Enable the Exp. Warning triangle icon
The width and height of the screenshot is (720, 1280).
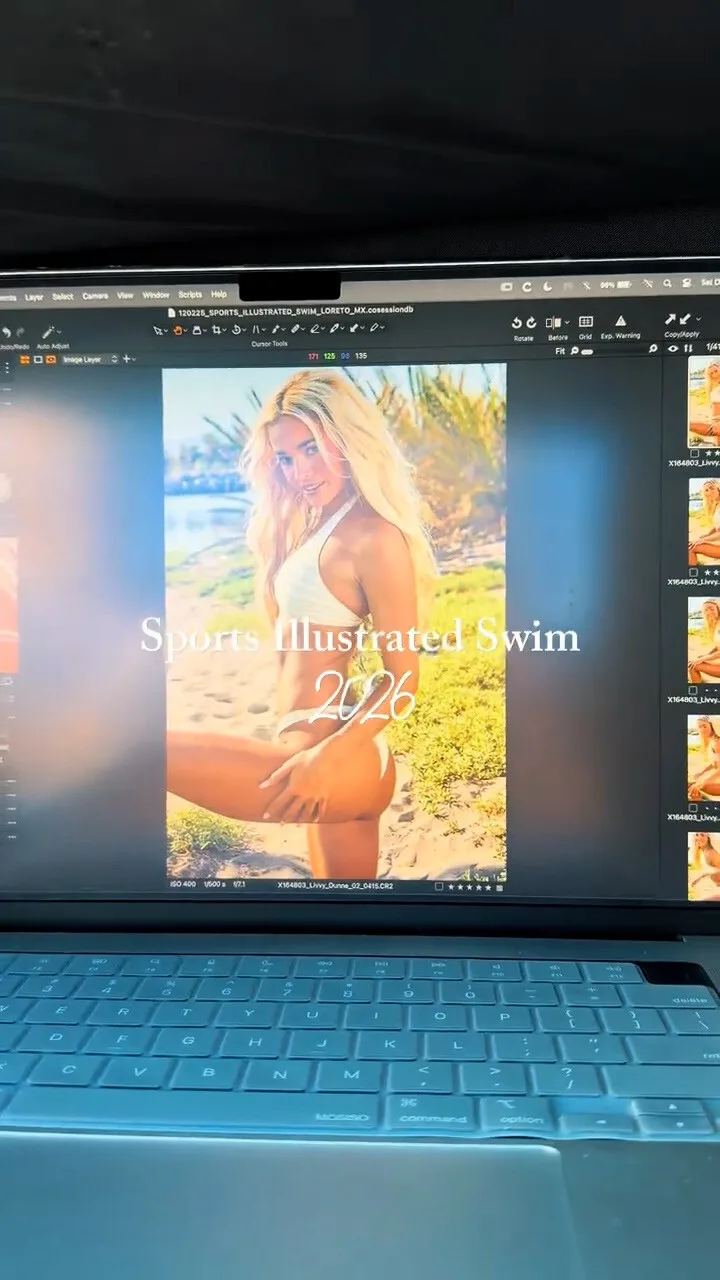click(x=620, y=321)
